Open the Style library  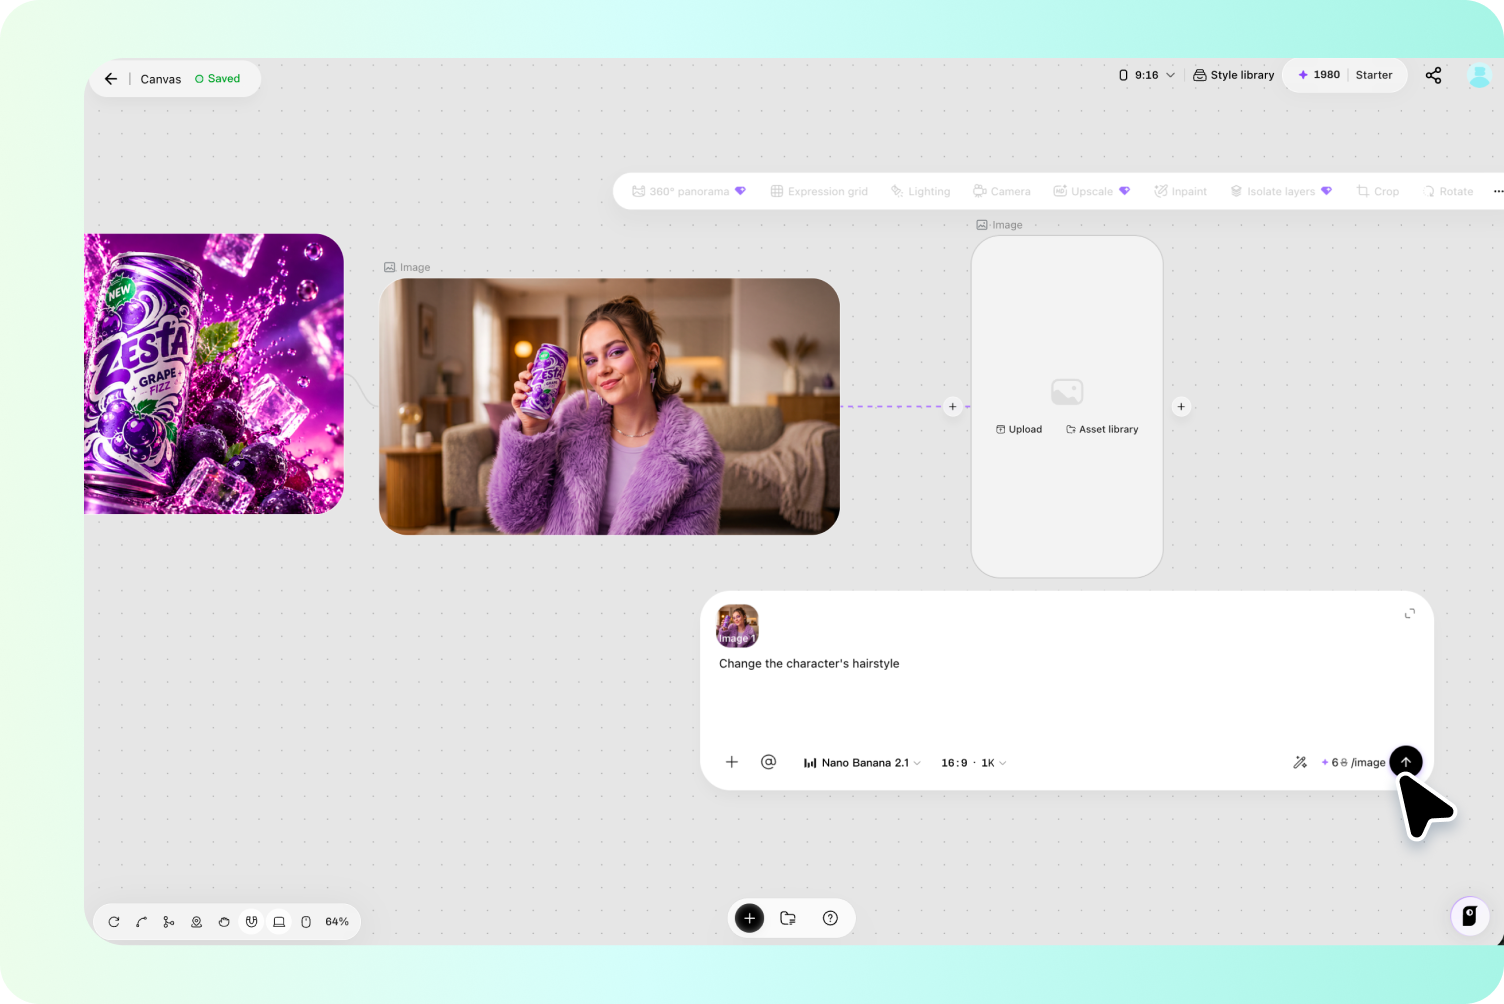1234,75
